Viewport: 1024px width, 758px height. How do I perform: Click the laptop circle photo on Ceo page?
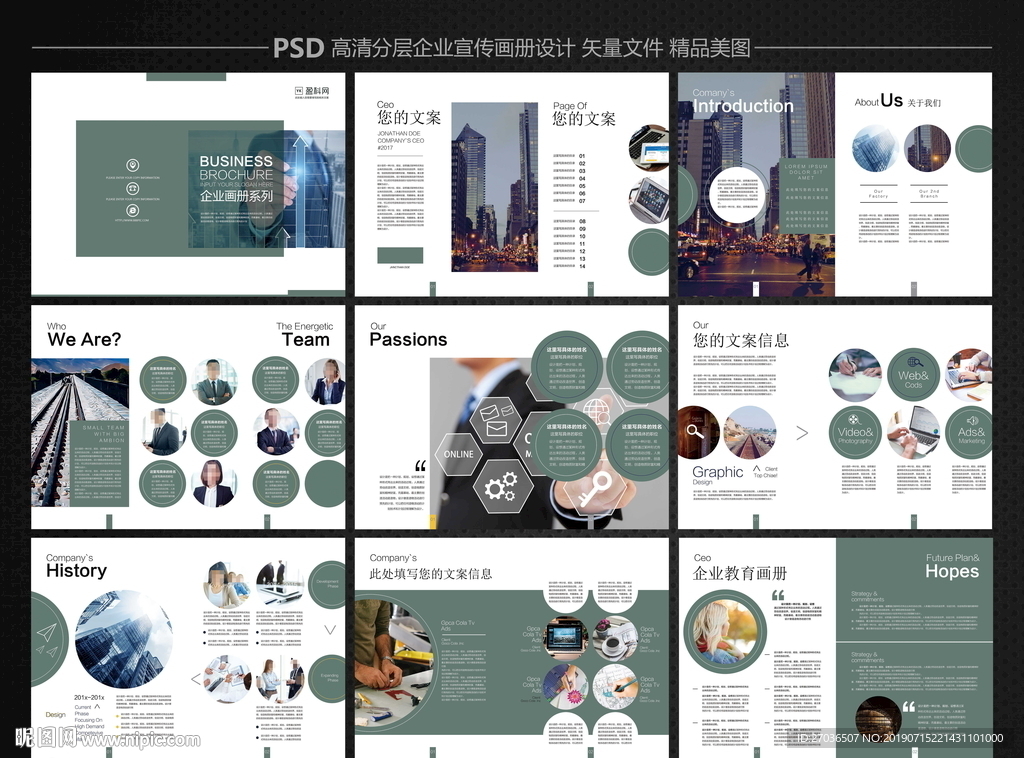coord(648,148)
